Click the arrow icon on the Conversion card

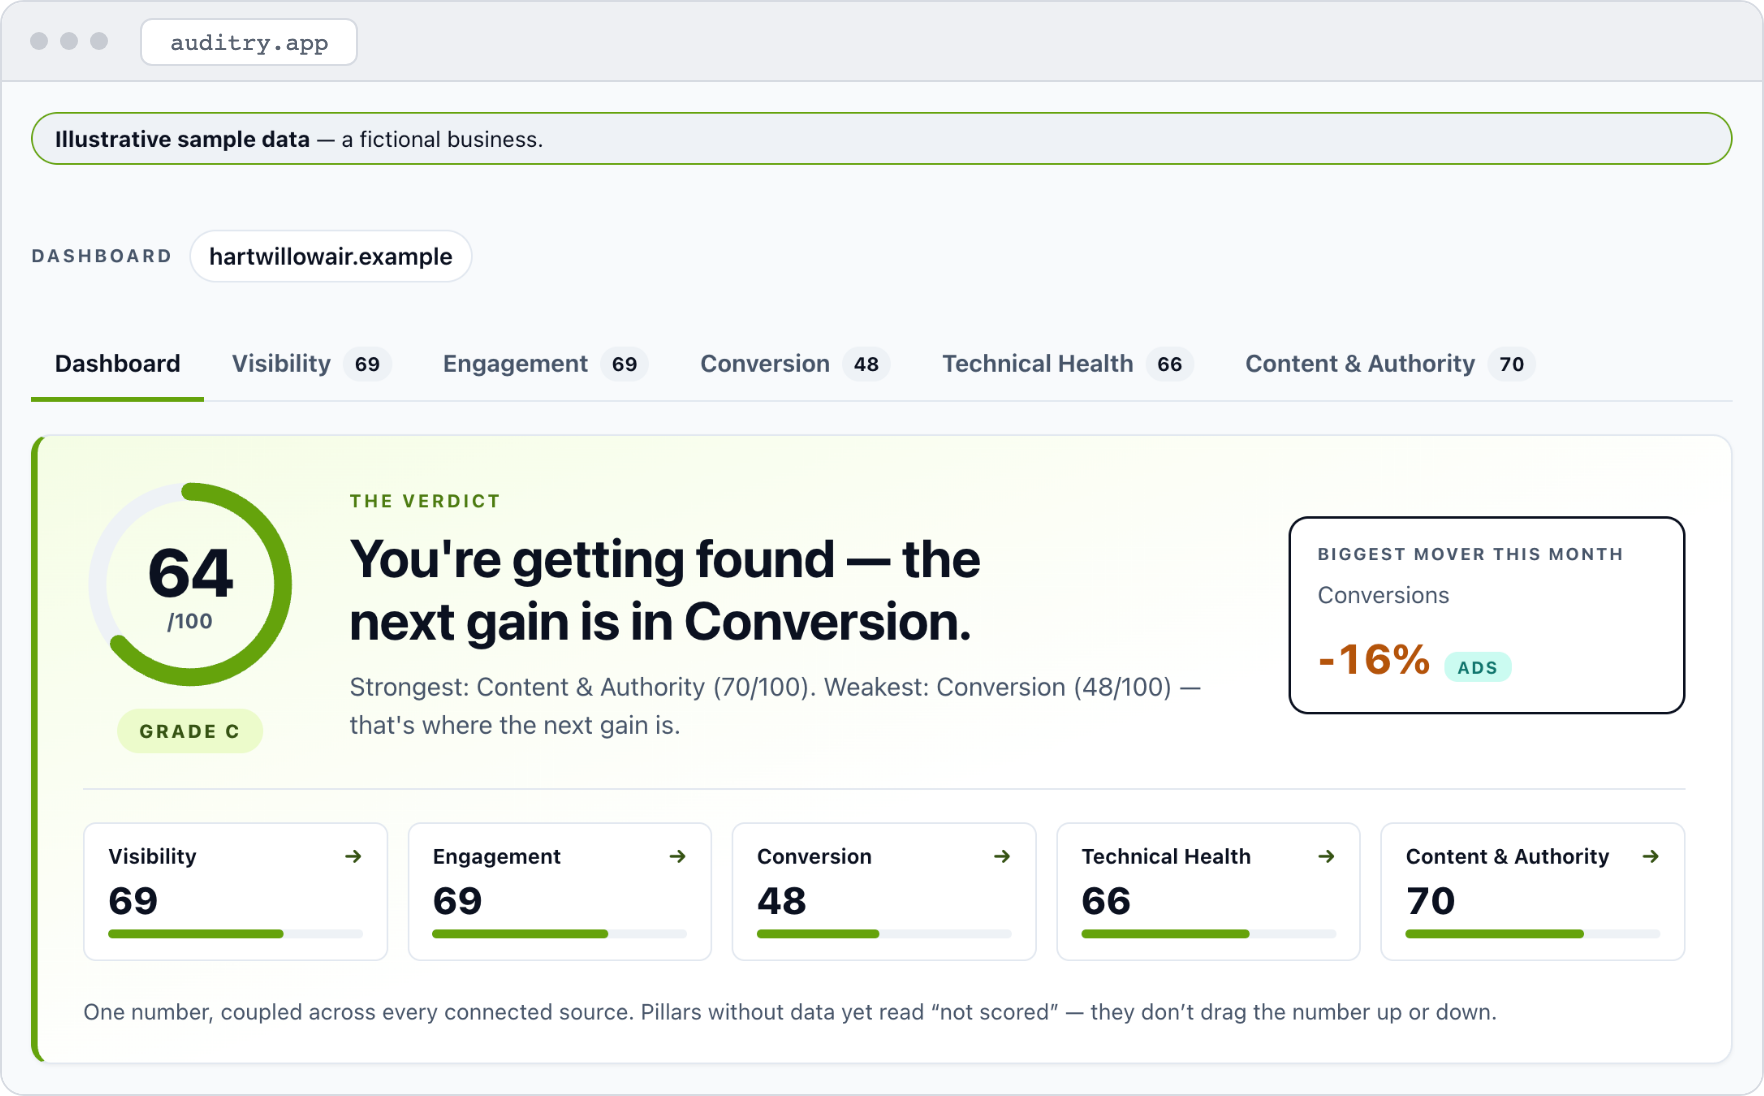(1002, 856)
